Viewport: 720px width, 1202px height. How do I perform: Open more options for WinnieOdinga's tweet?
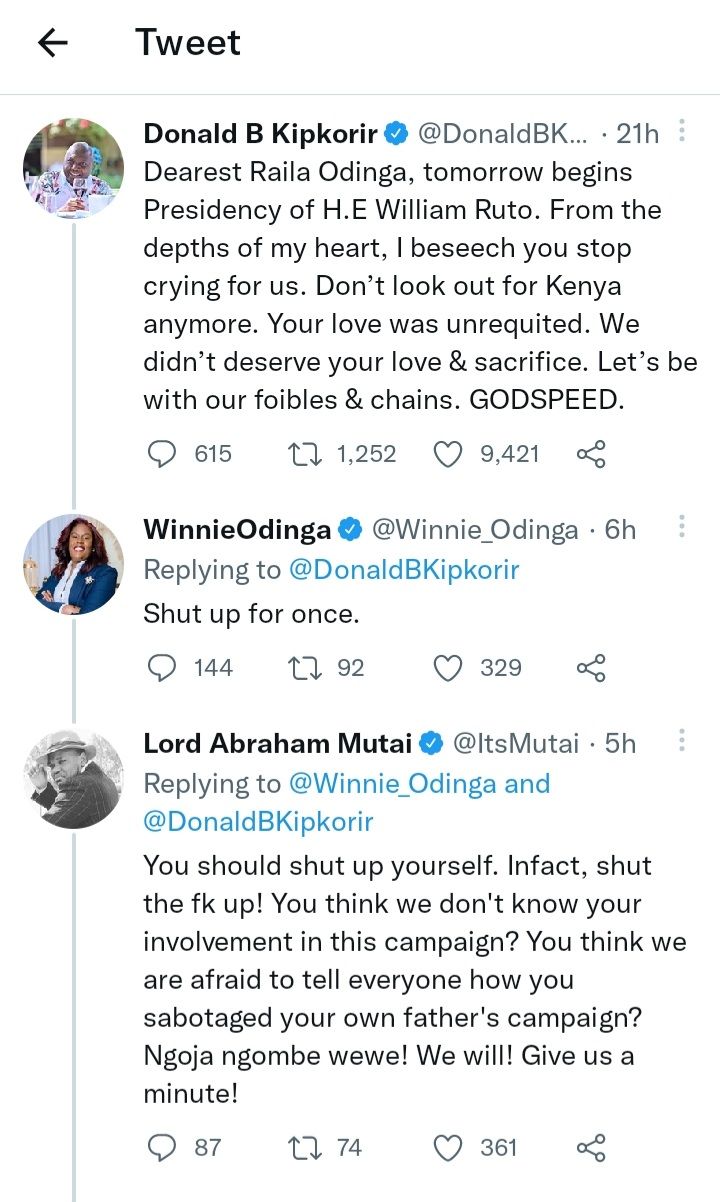682,527
